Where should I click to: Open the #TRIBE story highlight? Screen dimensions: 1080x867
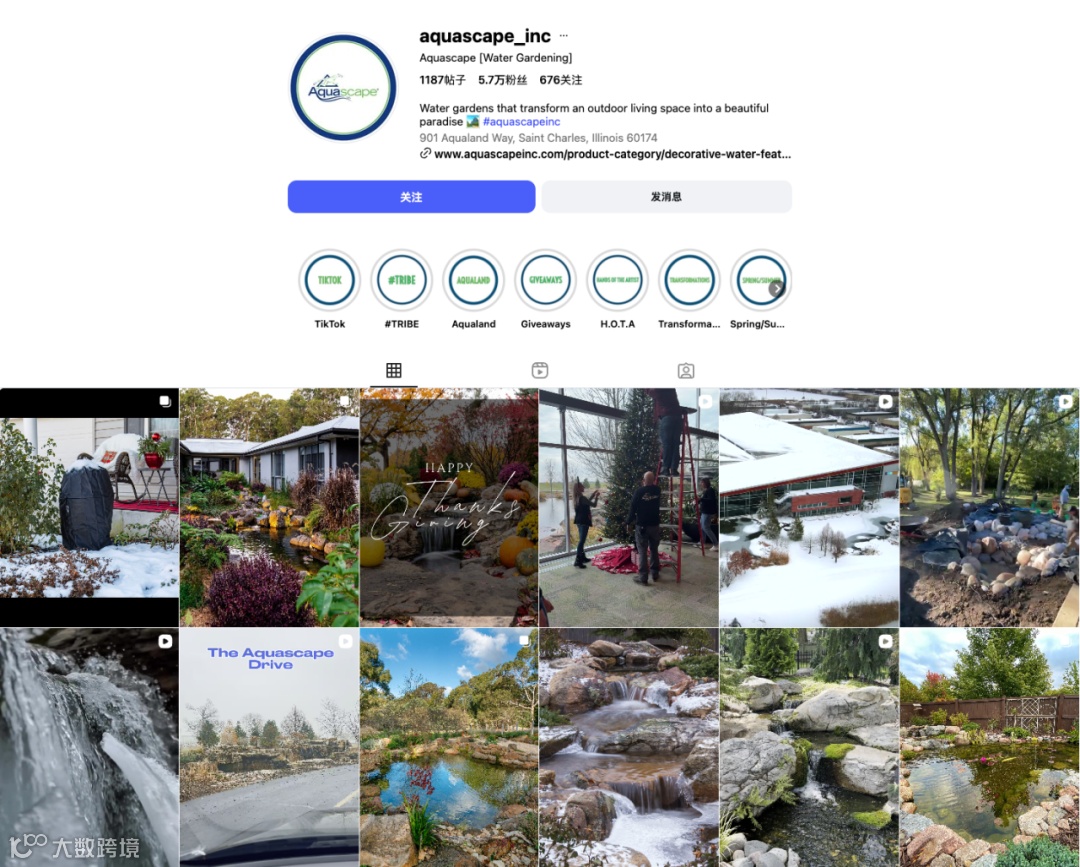coord(402,280)
